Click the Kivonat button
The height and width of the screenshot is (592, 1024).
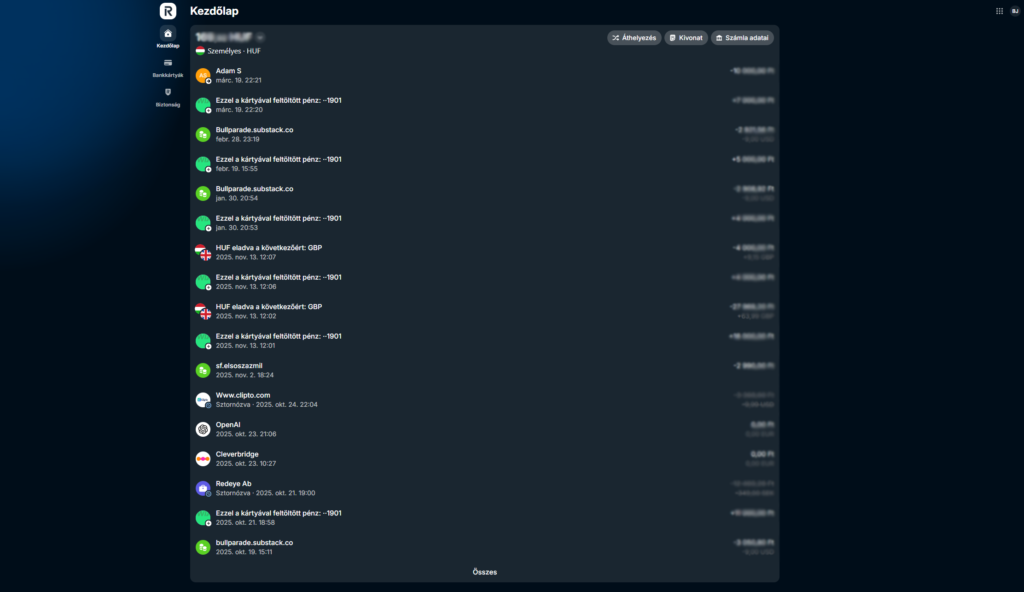[686, 38]
